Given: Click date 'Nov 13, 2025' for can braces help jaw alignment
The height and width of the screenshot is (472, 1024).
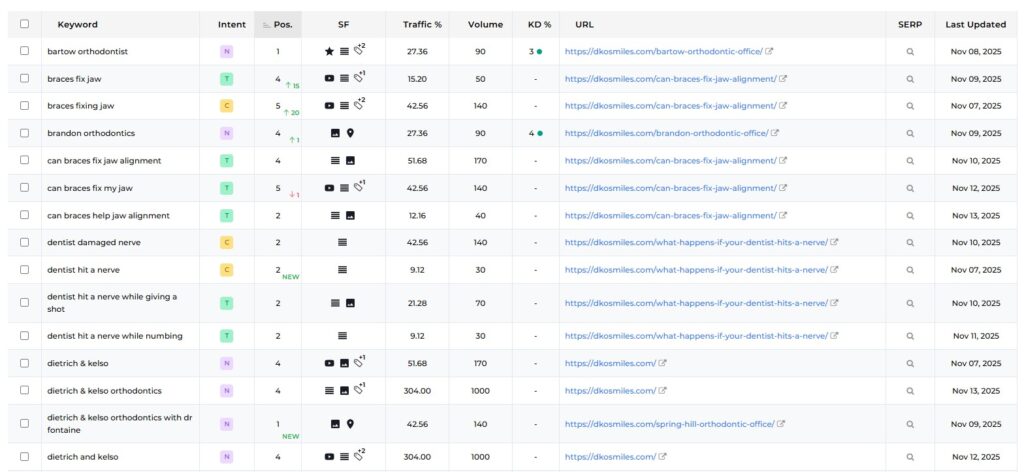Looking at the screenshot, I should coord(976,215).
